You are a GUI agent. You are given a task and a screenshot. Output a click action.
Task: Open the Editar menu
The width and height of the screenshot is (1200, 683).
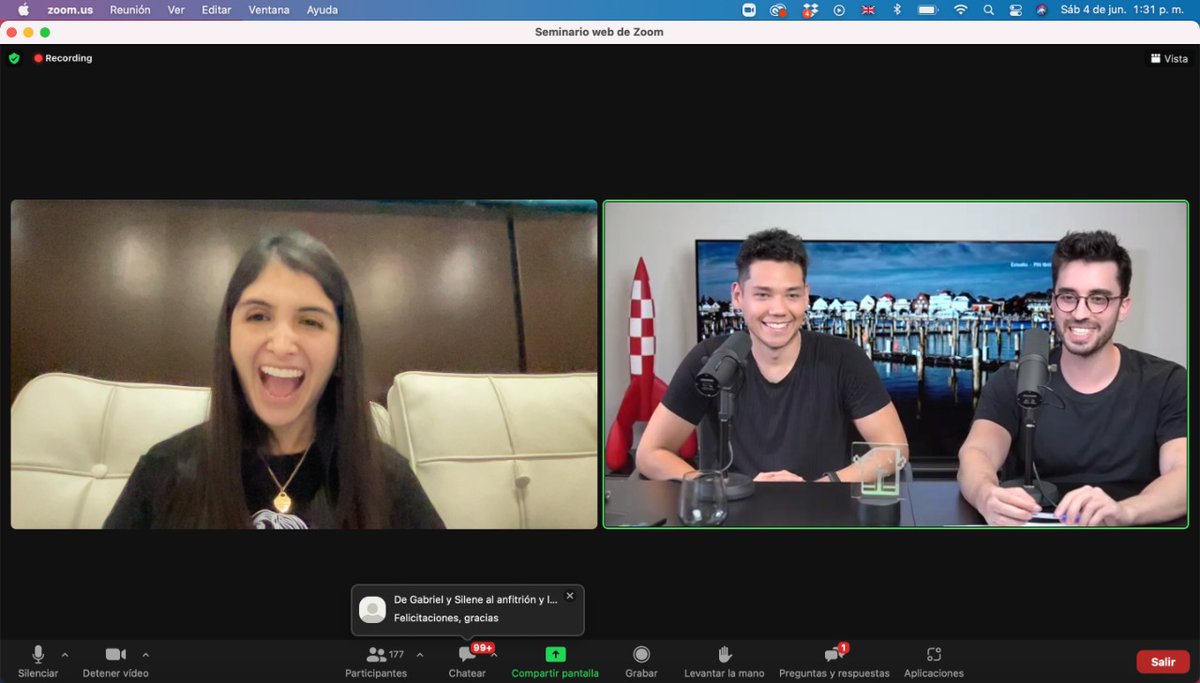[216, 10]
